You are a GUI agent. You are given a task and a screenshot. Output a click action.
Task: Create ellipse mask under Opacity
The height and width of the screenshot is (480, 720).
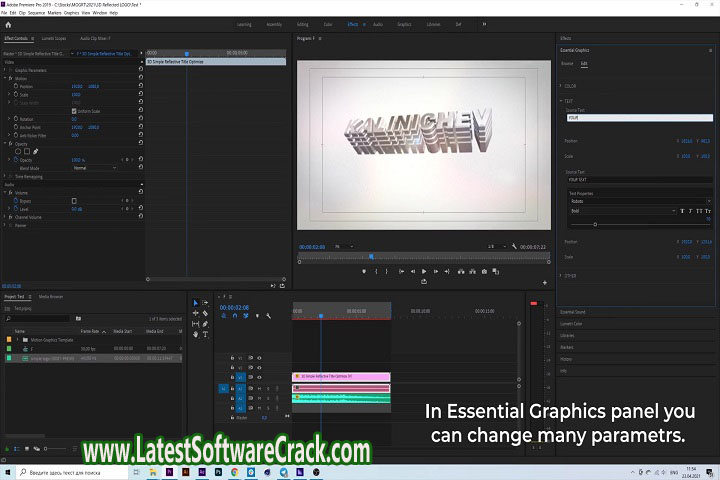(x=18, y=151)
